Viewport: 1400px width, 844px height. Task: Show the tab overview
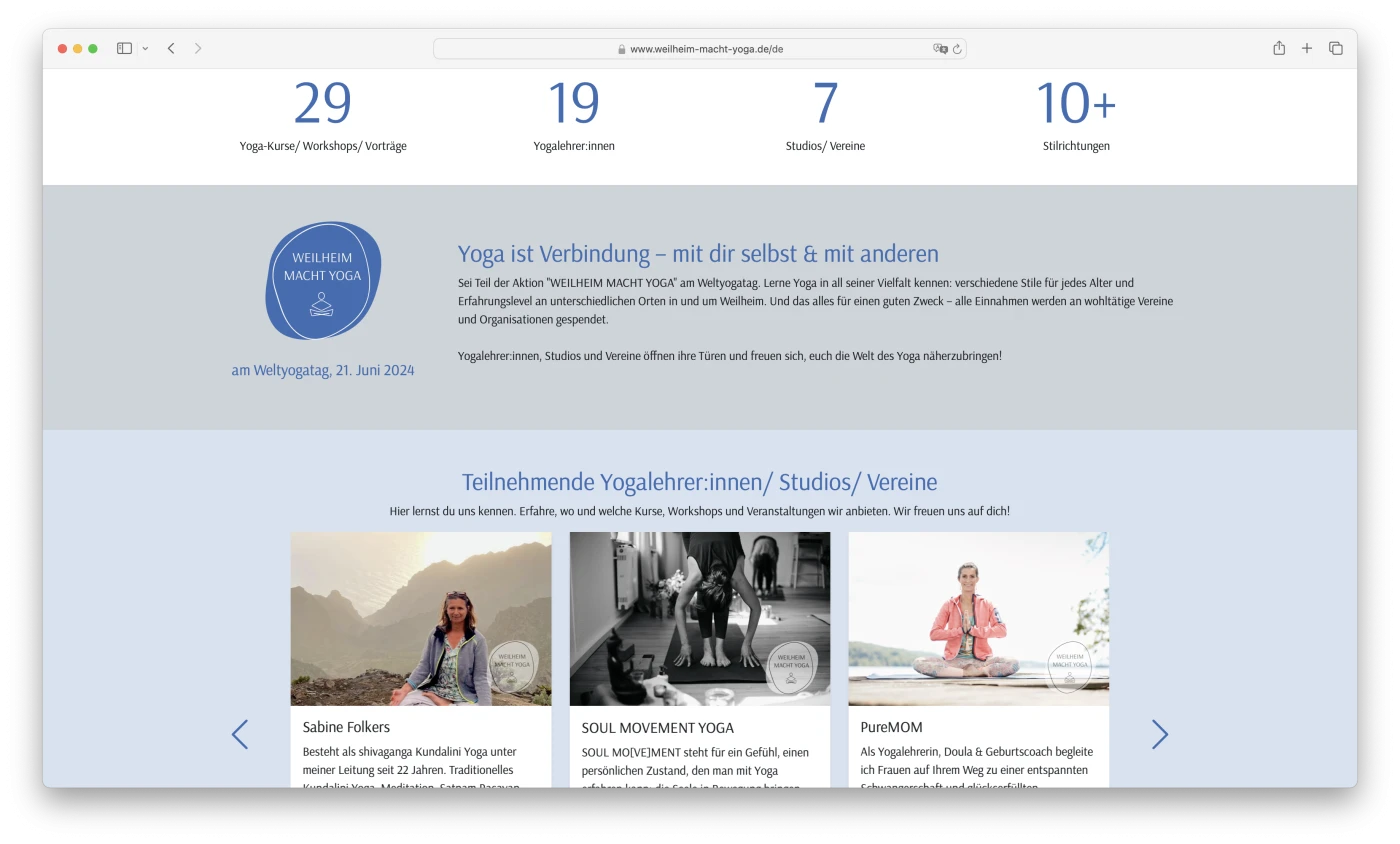(x=1336, y=47)
